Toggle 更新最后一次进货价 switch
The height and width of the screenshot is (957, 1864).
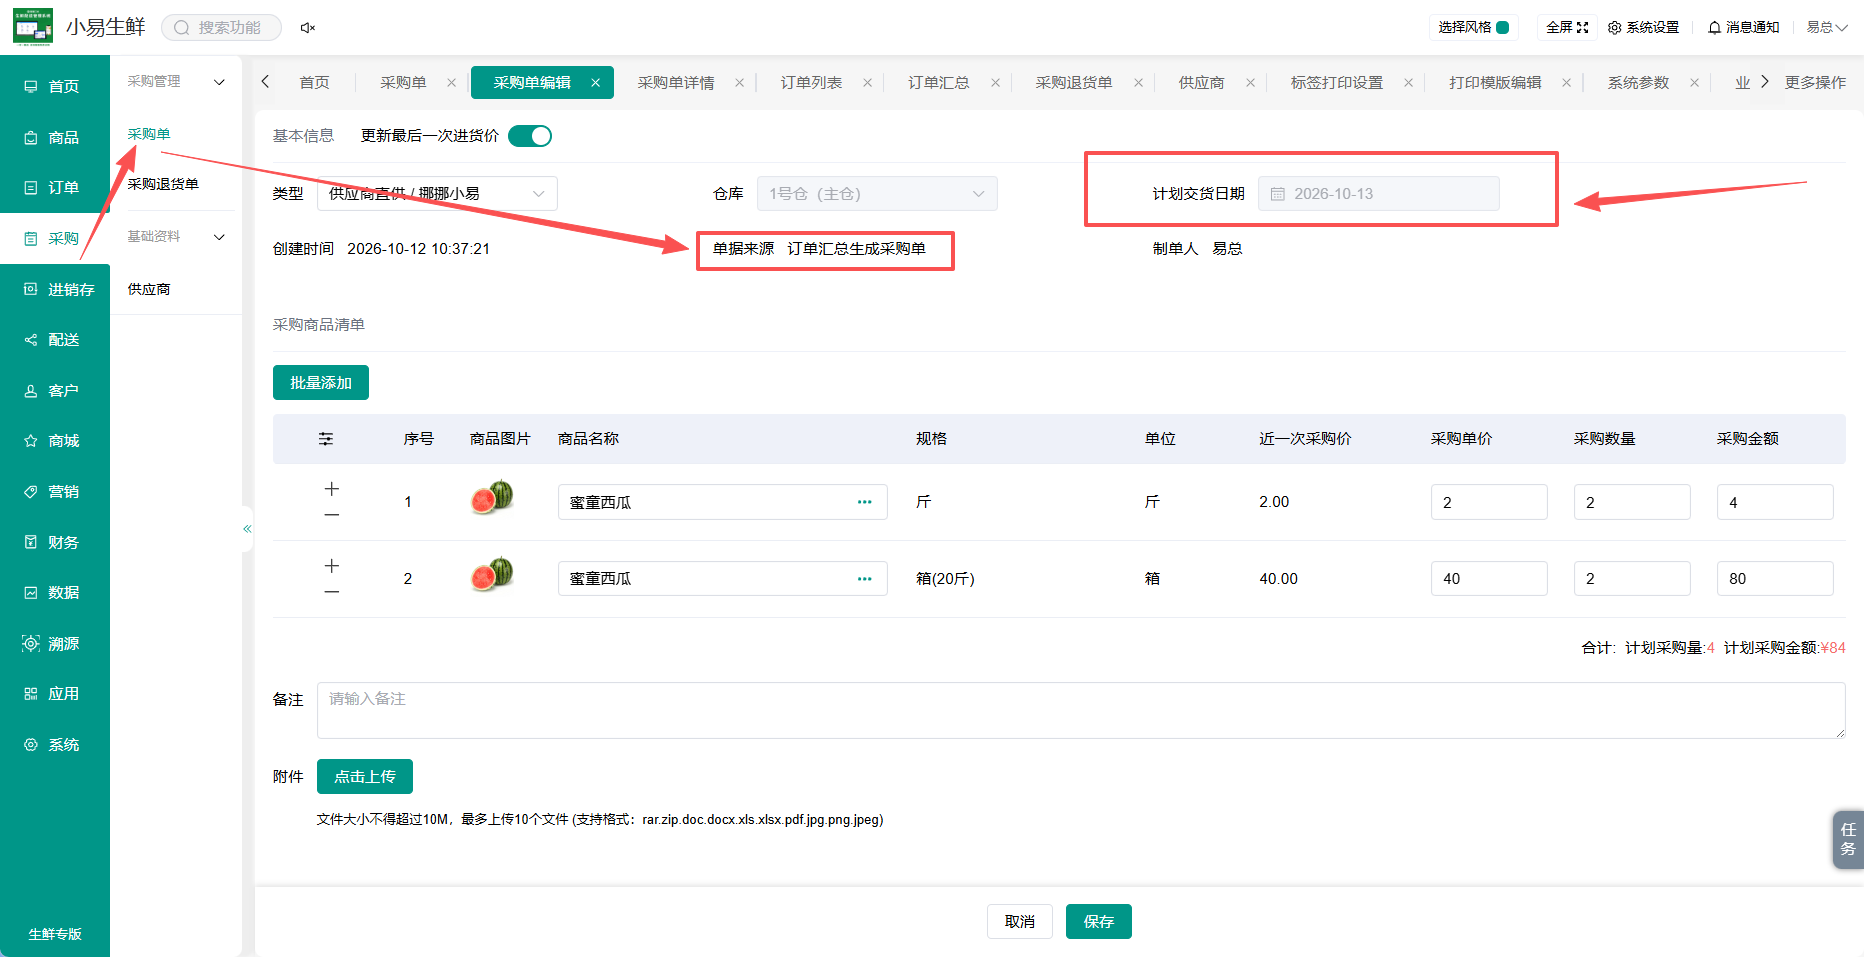pos(530,136)
